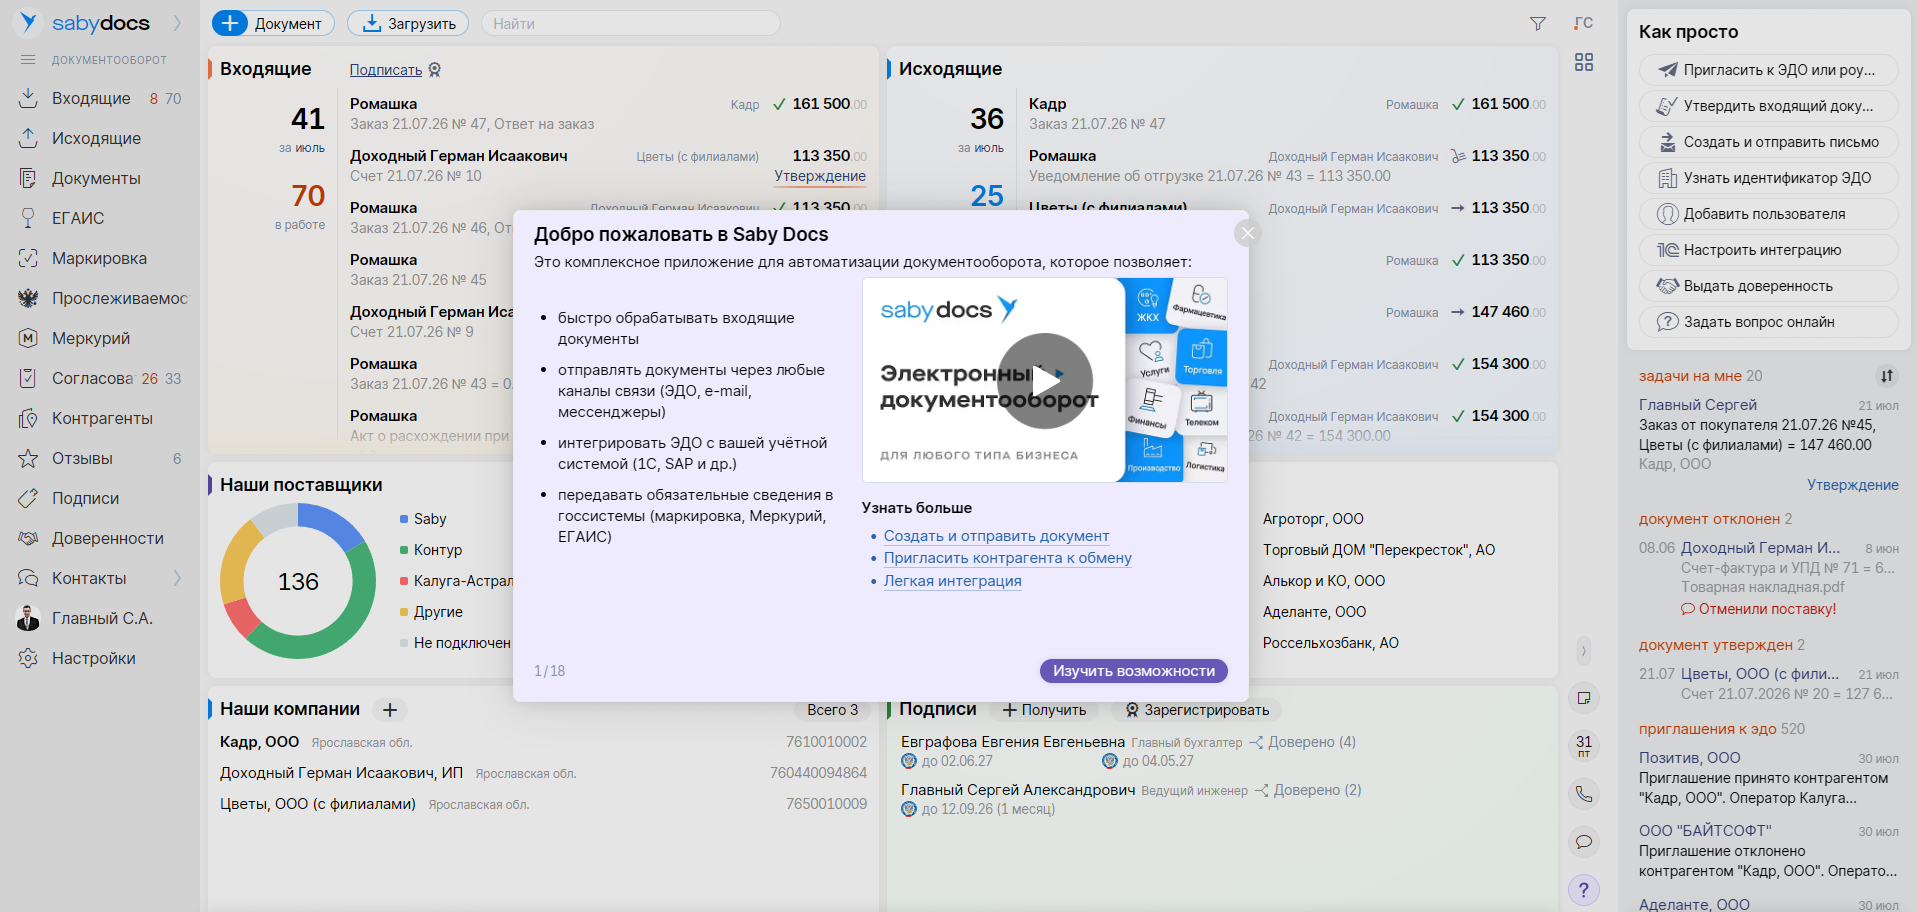1918x912 pixels.
Task: Open the Легкая интеграция link
Action: click(x=953, y=581)
